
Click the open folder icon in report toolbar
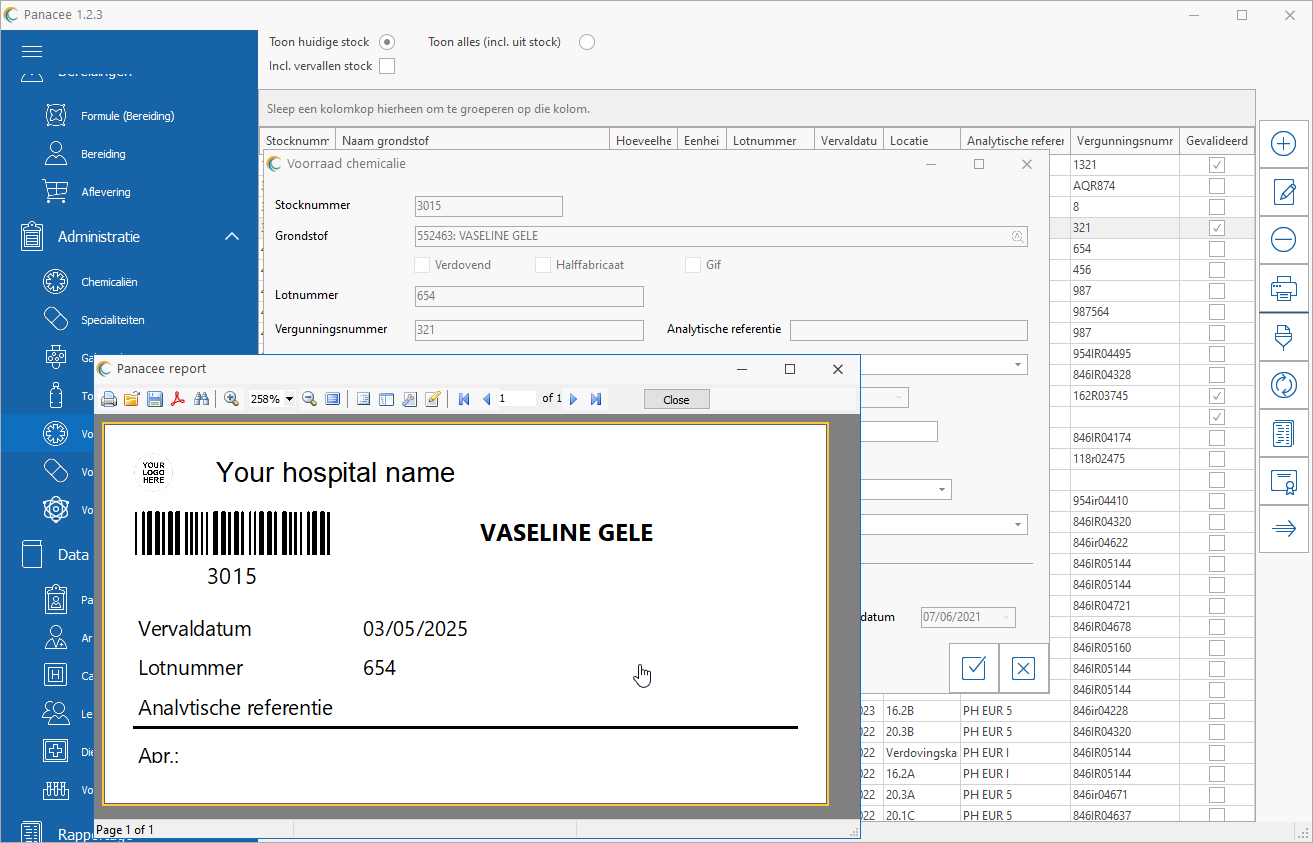point(132,399)
